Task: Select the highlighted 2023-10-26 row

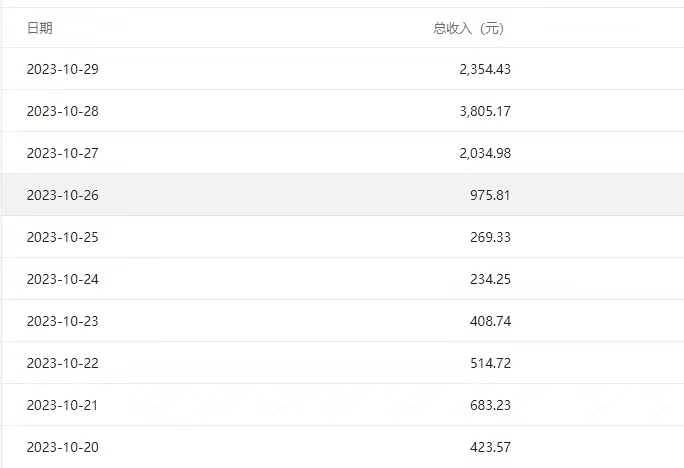Action: pos(342,195)
